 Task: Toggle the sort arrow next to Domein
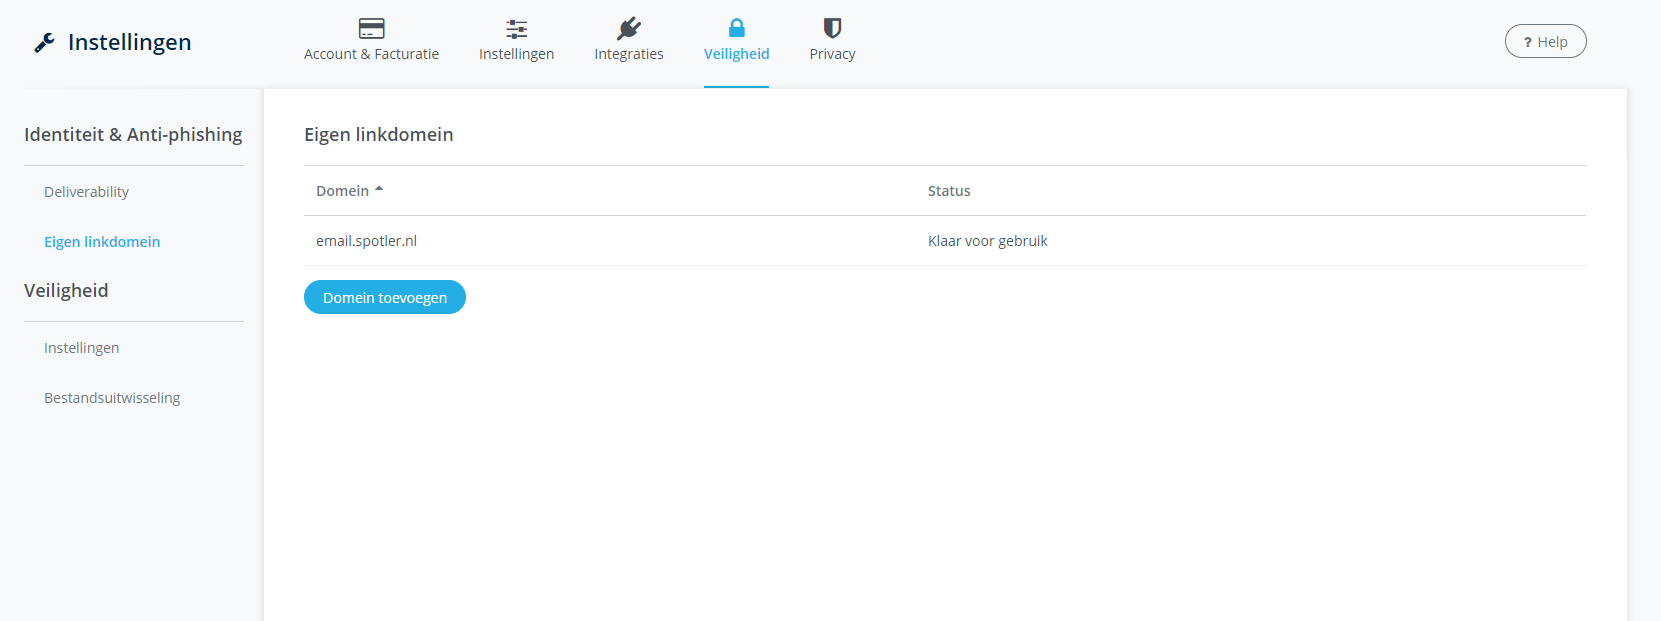[x=379, y=189]
